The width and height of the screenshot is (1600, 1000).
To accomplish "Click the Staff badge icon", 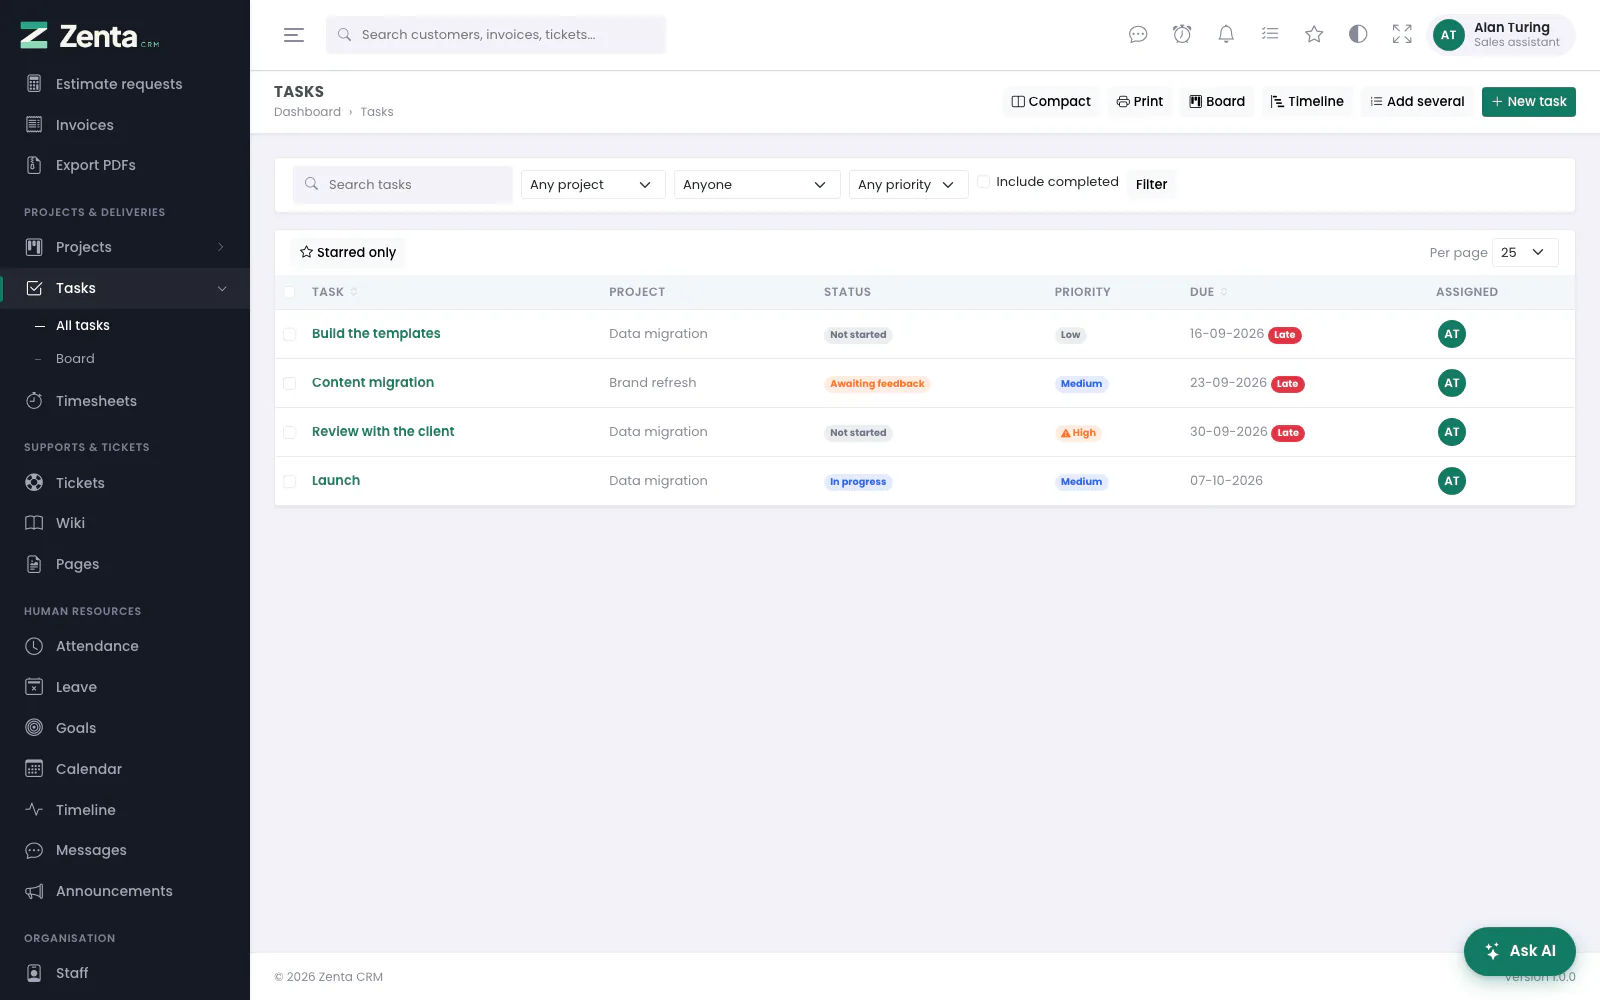I will (34, 973).
